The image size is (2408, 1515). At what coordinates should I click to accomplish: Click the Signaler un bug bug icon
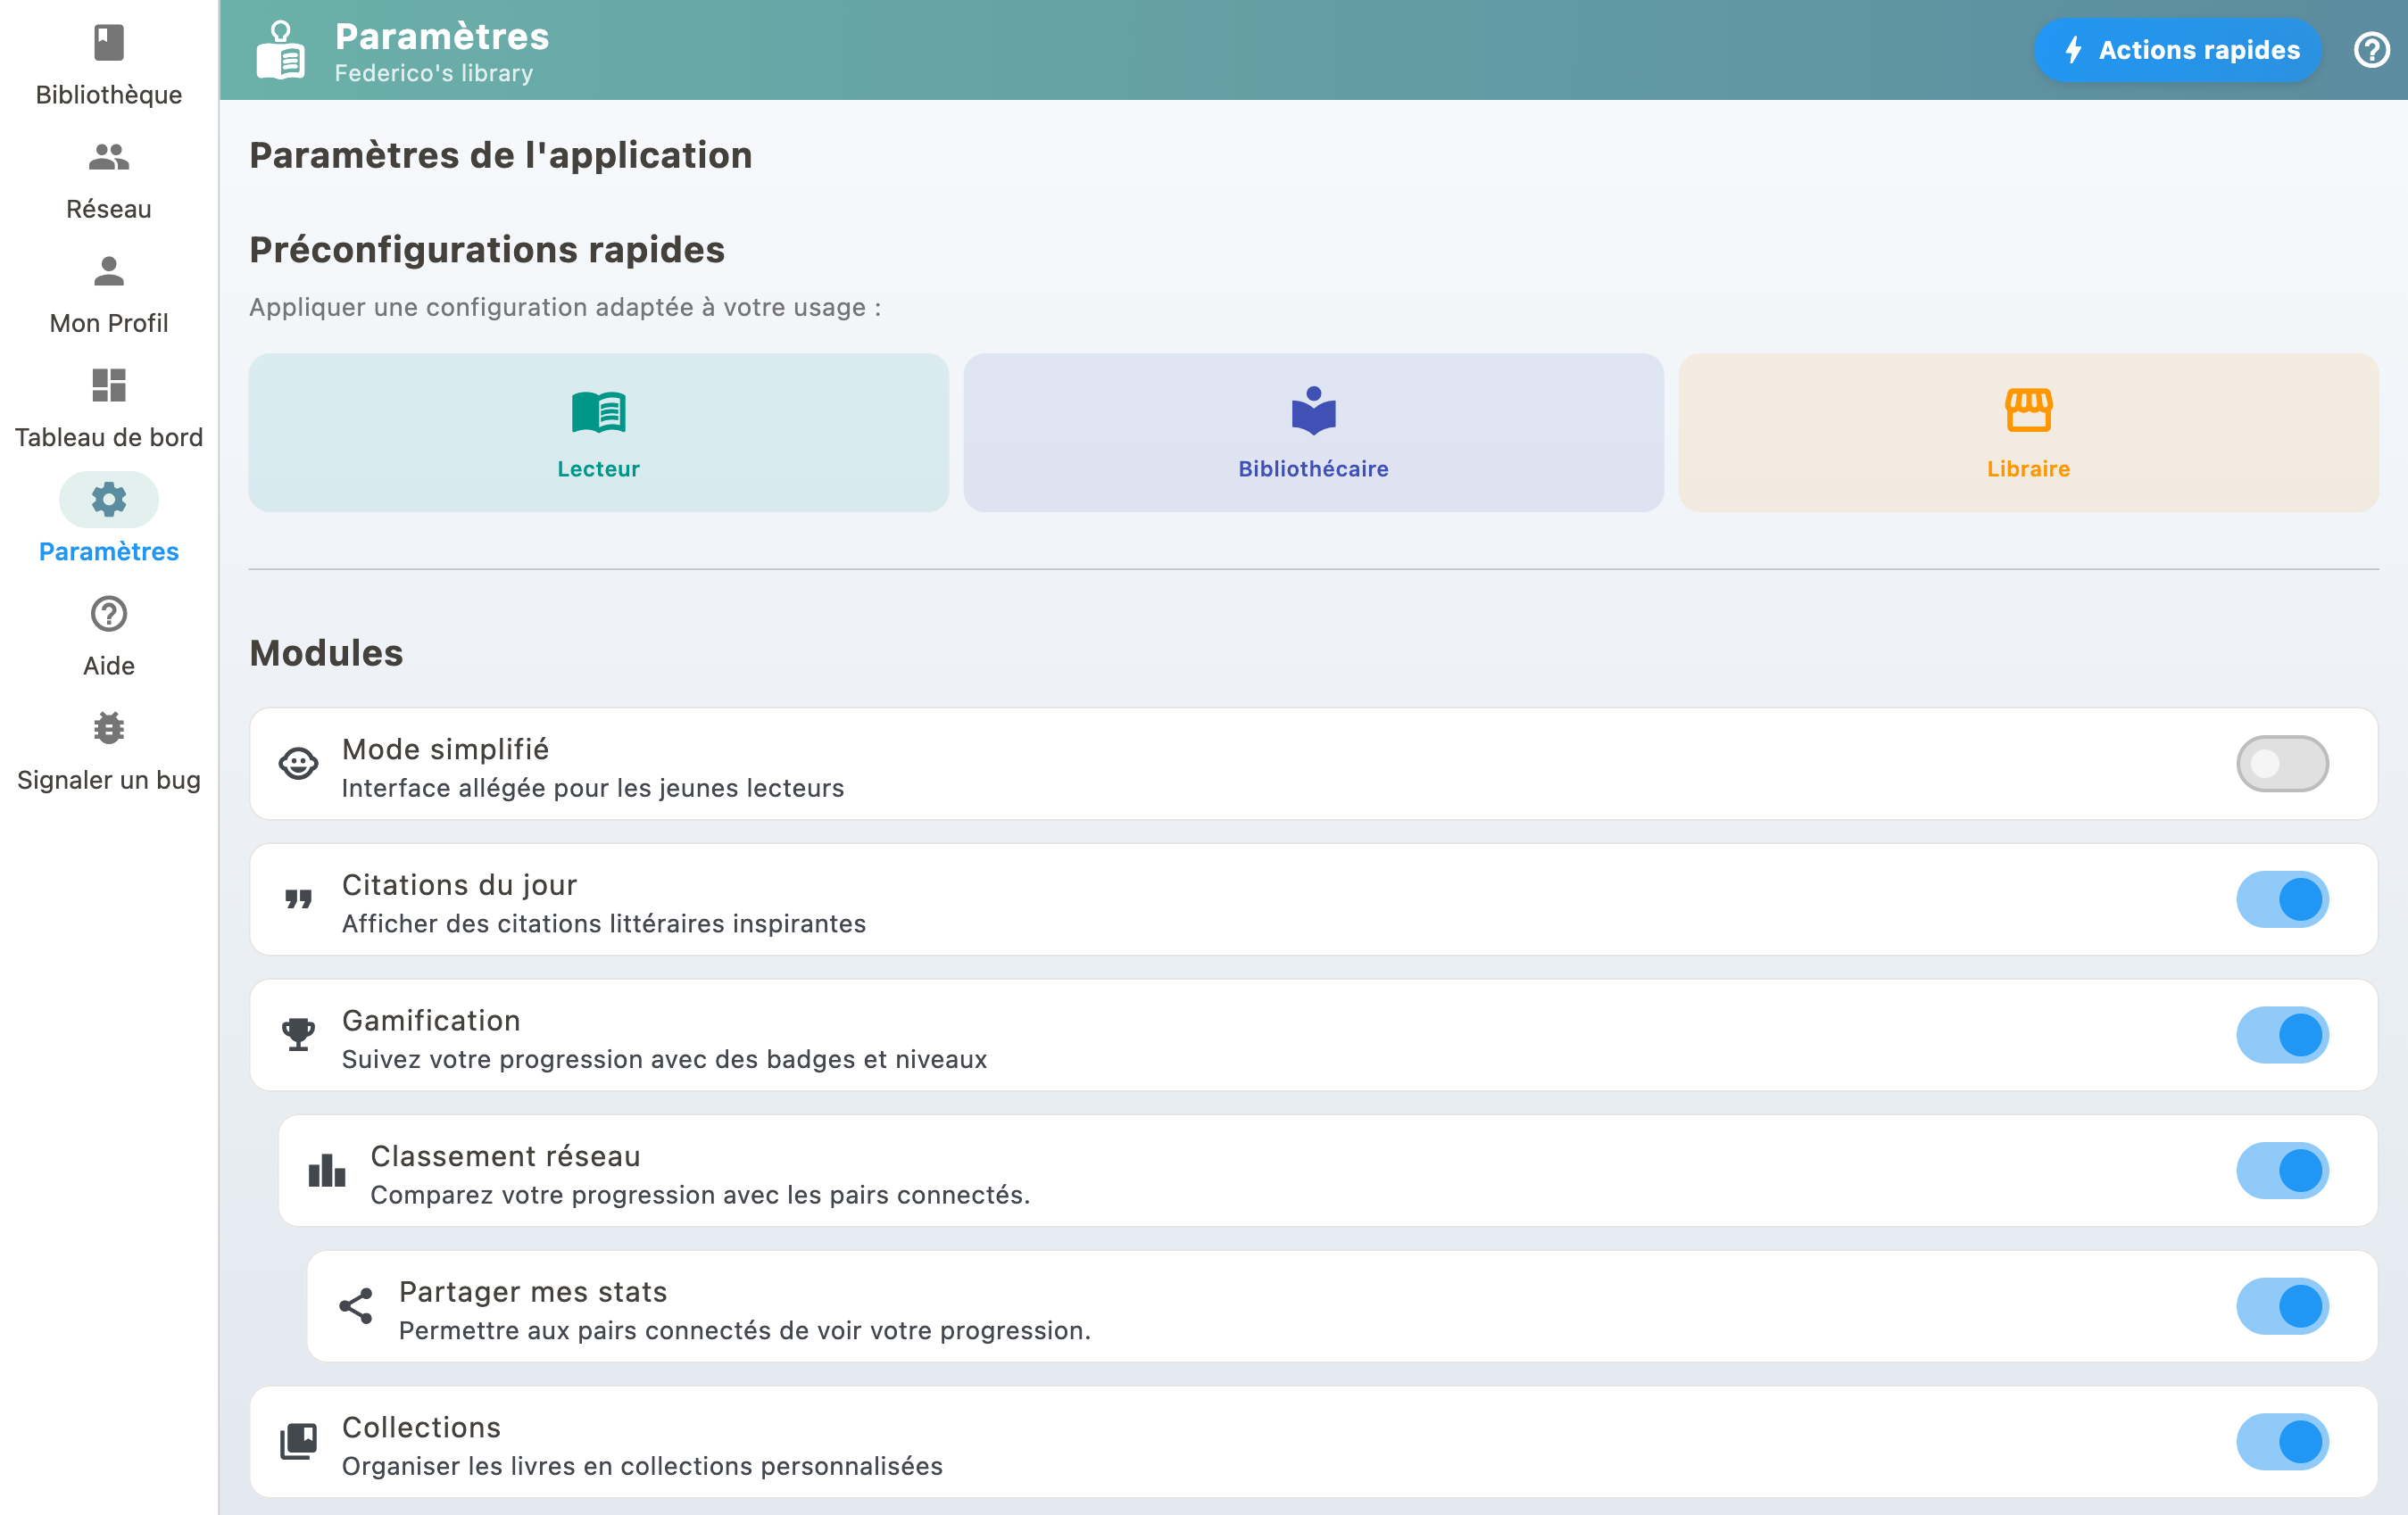[108, 727]
